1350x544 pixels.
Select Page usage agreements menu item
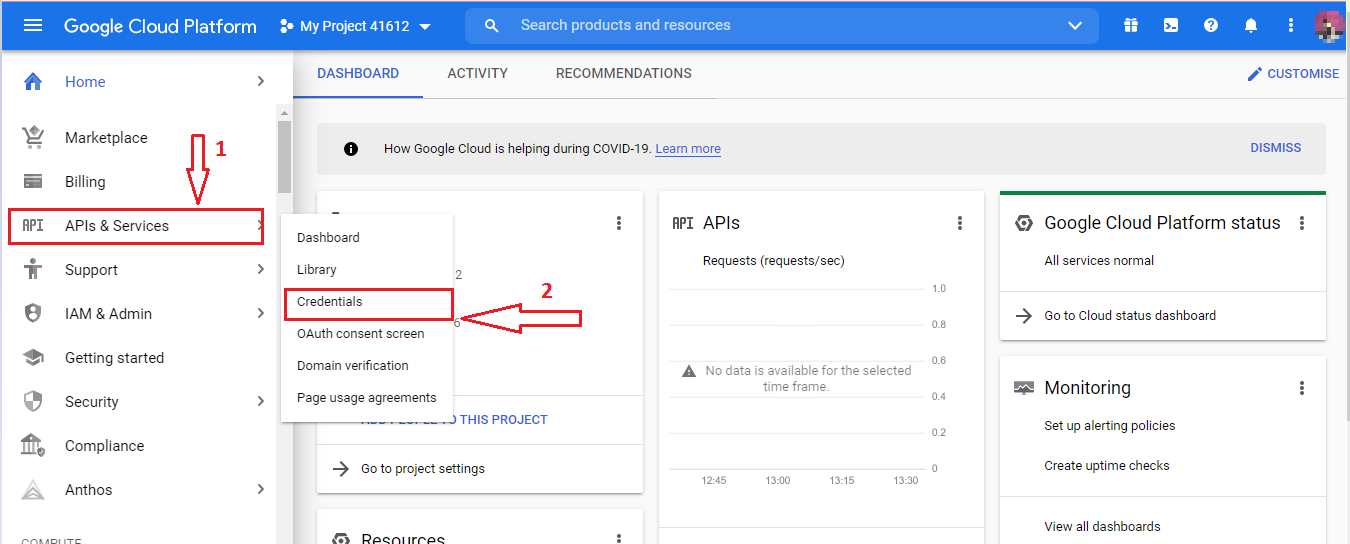(x=367, y=398)
